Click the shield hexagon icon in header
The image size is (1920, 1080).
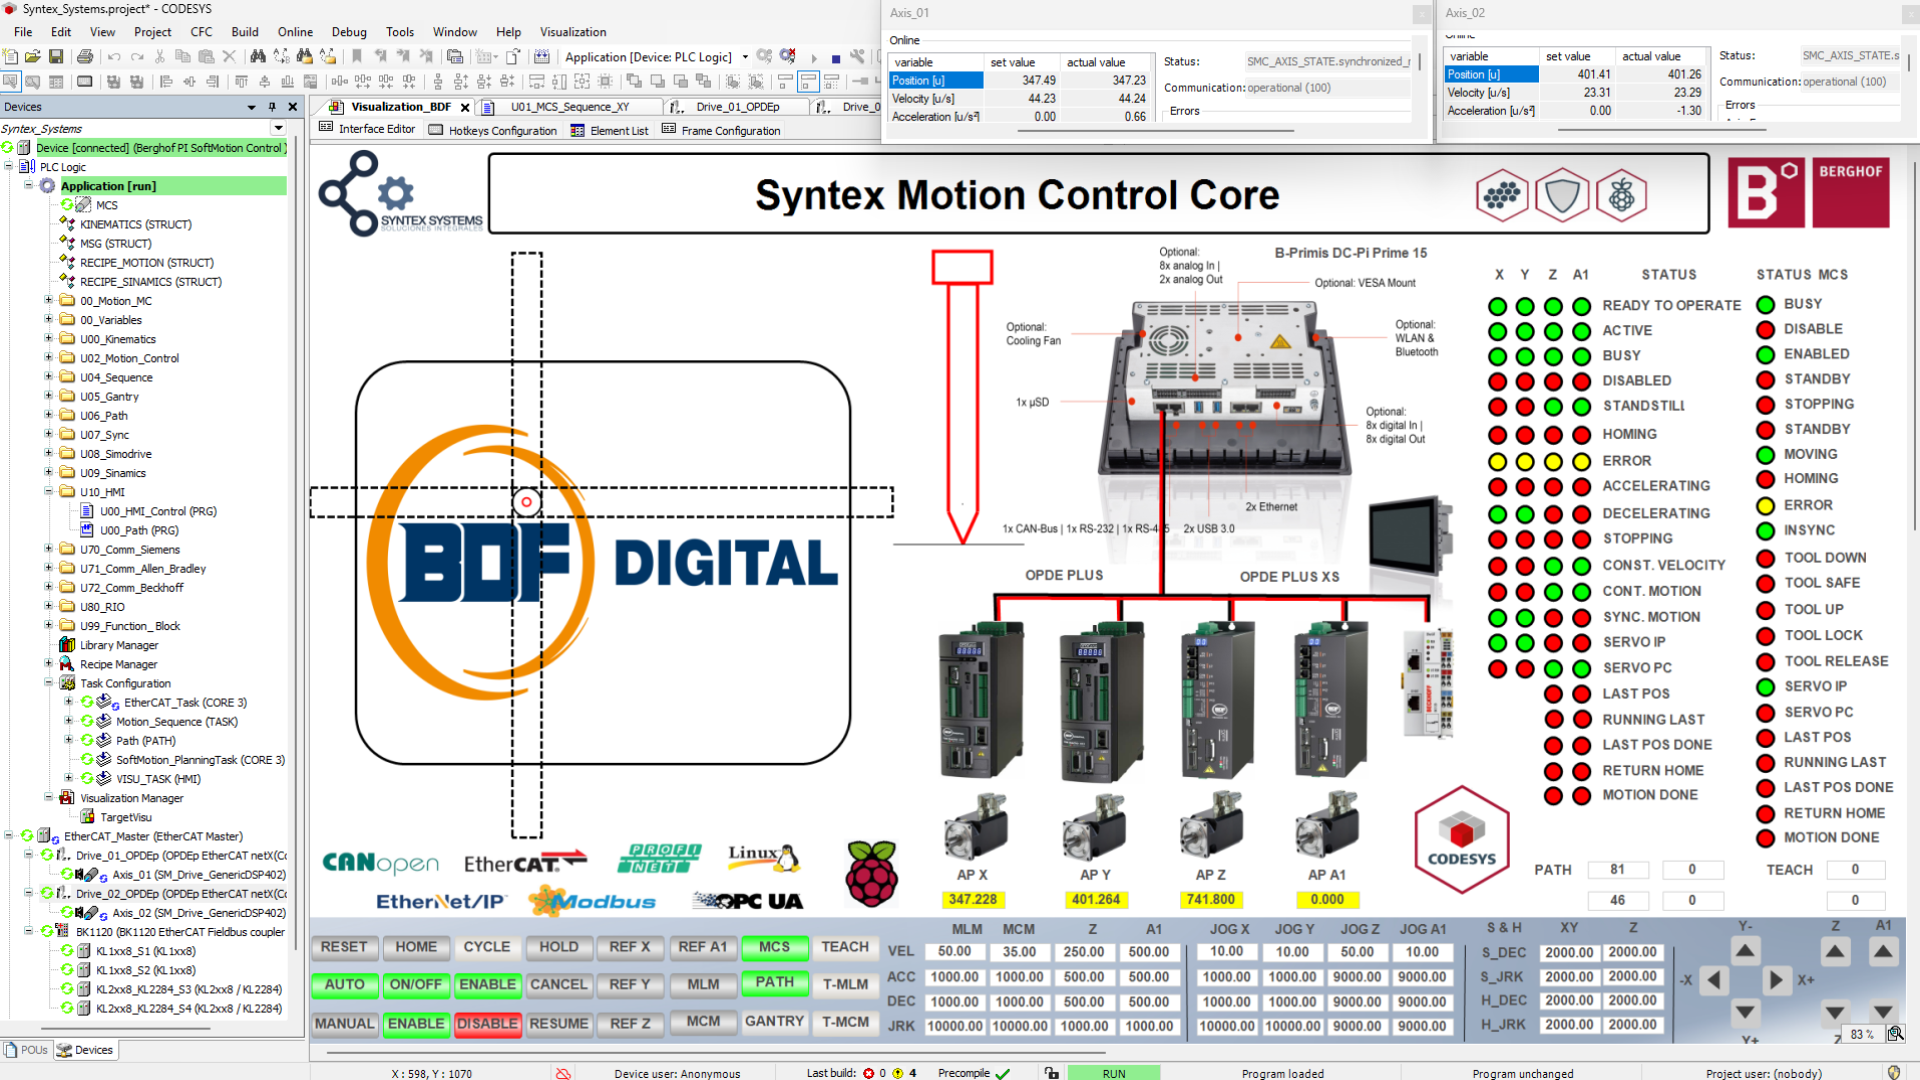1561,195
